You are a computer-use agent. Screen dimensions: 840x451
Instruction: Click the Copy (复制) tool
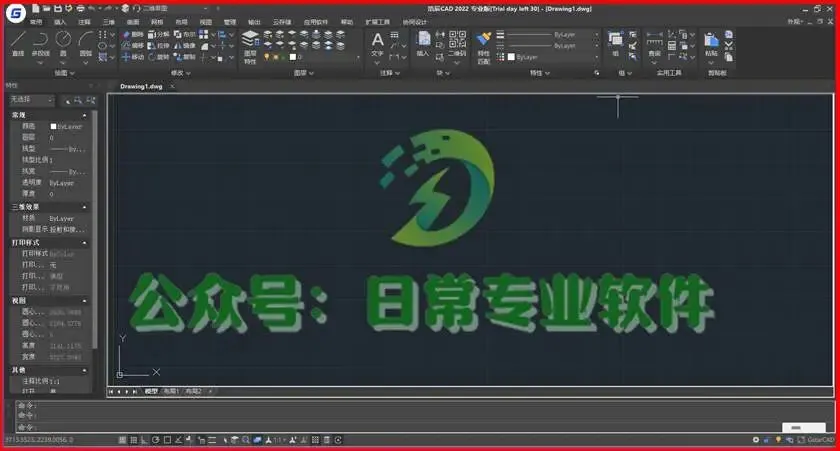point(184,57)
